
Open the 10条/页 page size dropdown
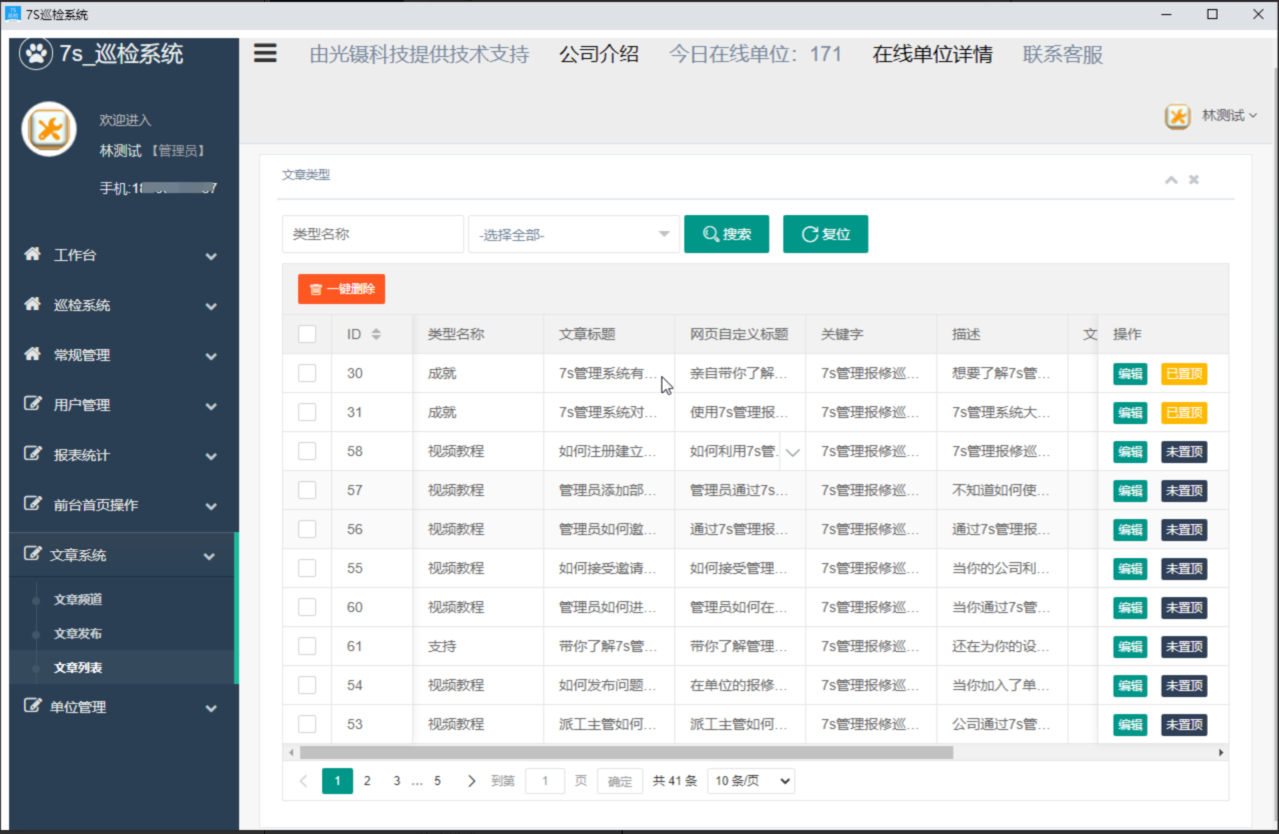pyautogui.click(x=750, y=781)
